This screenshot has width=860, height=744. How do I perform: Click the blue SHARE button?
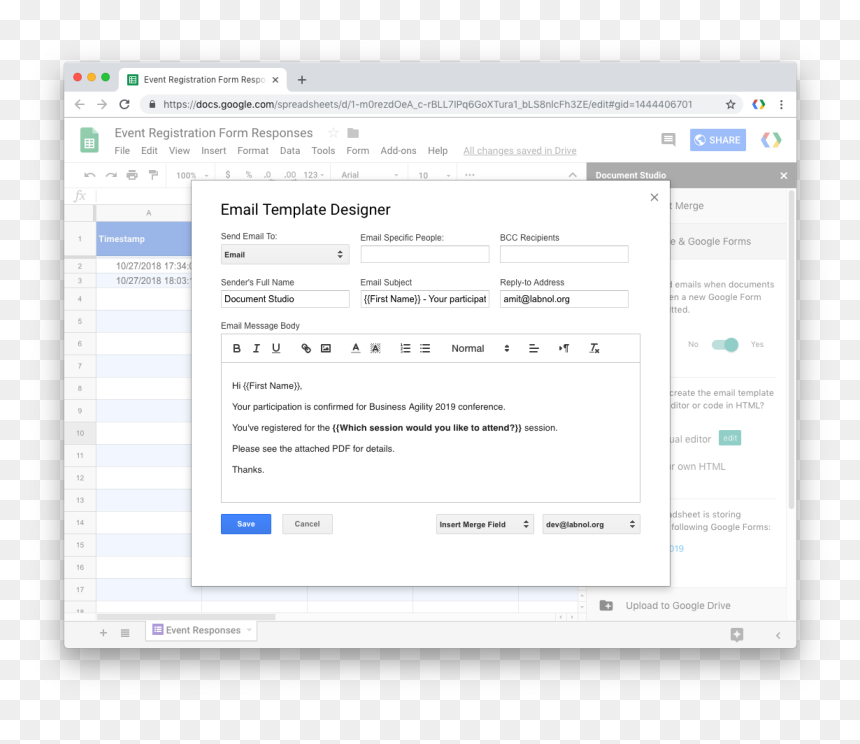click(x=717, y=140)
